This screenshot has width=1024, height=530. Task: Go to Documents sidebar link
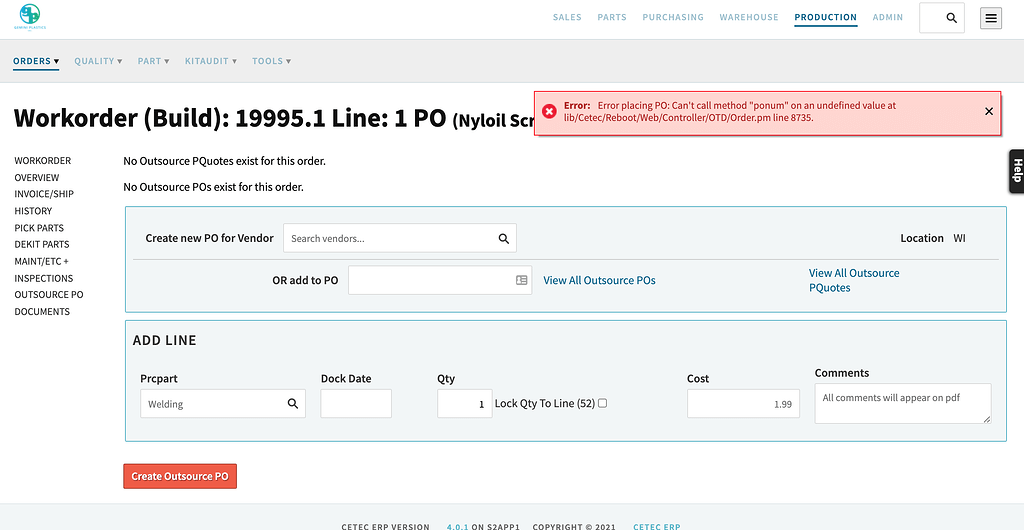pyautogui.click(x=42, y=311)
